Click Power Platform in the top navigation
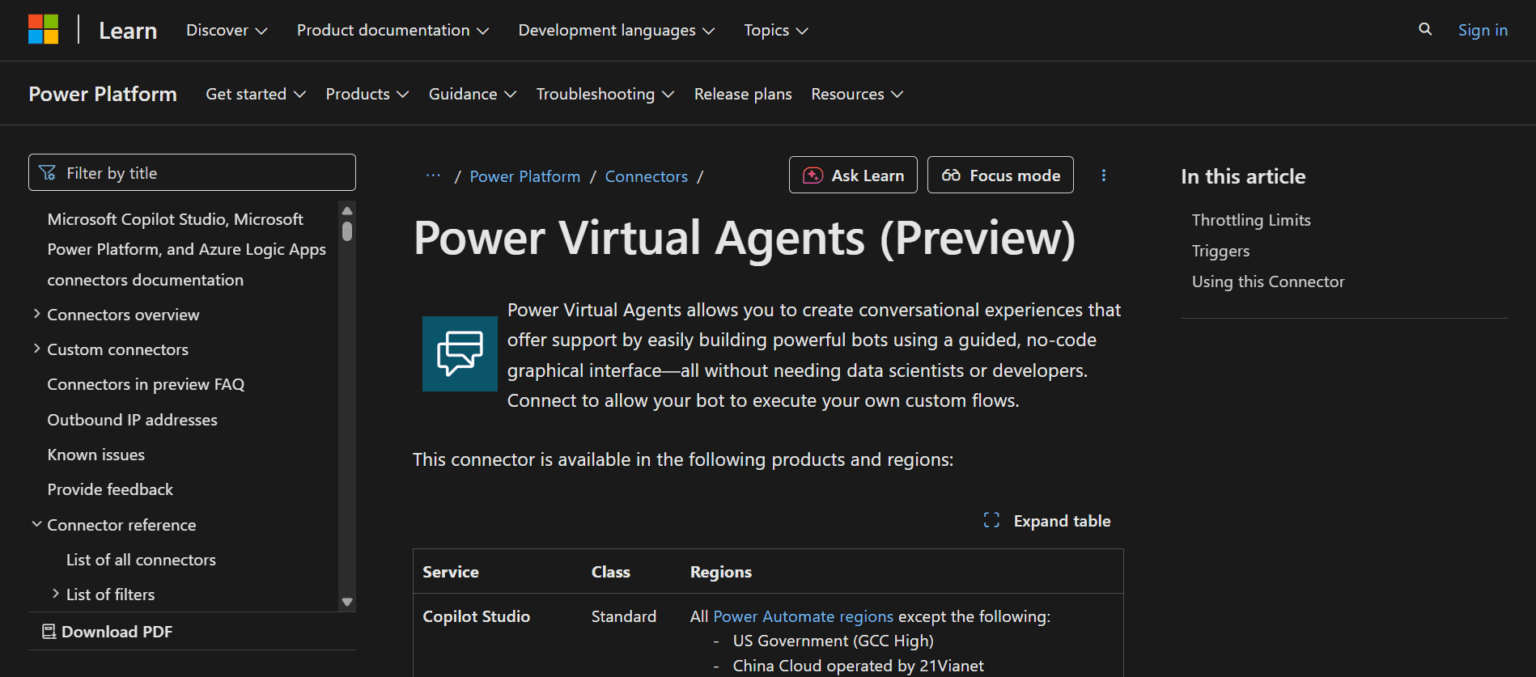 point(103,93)
